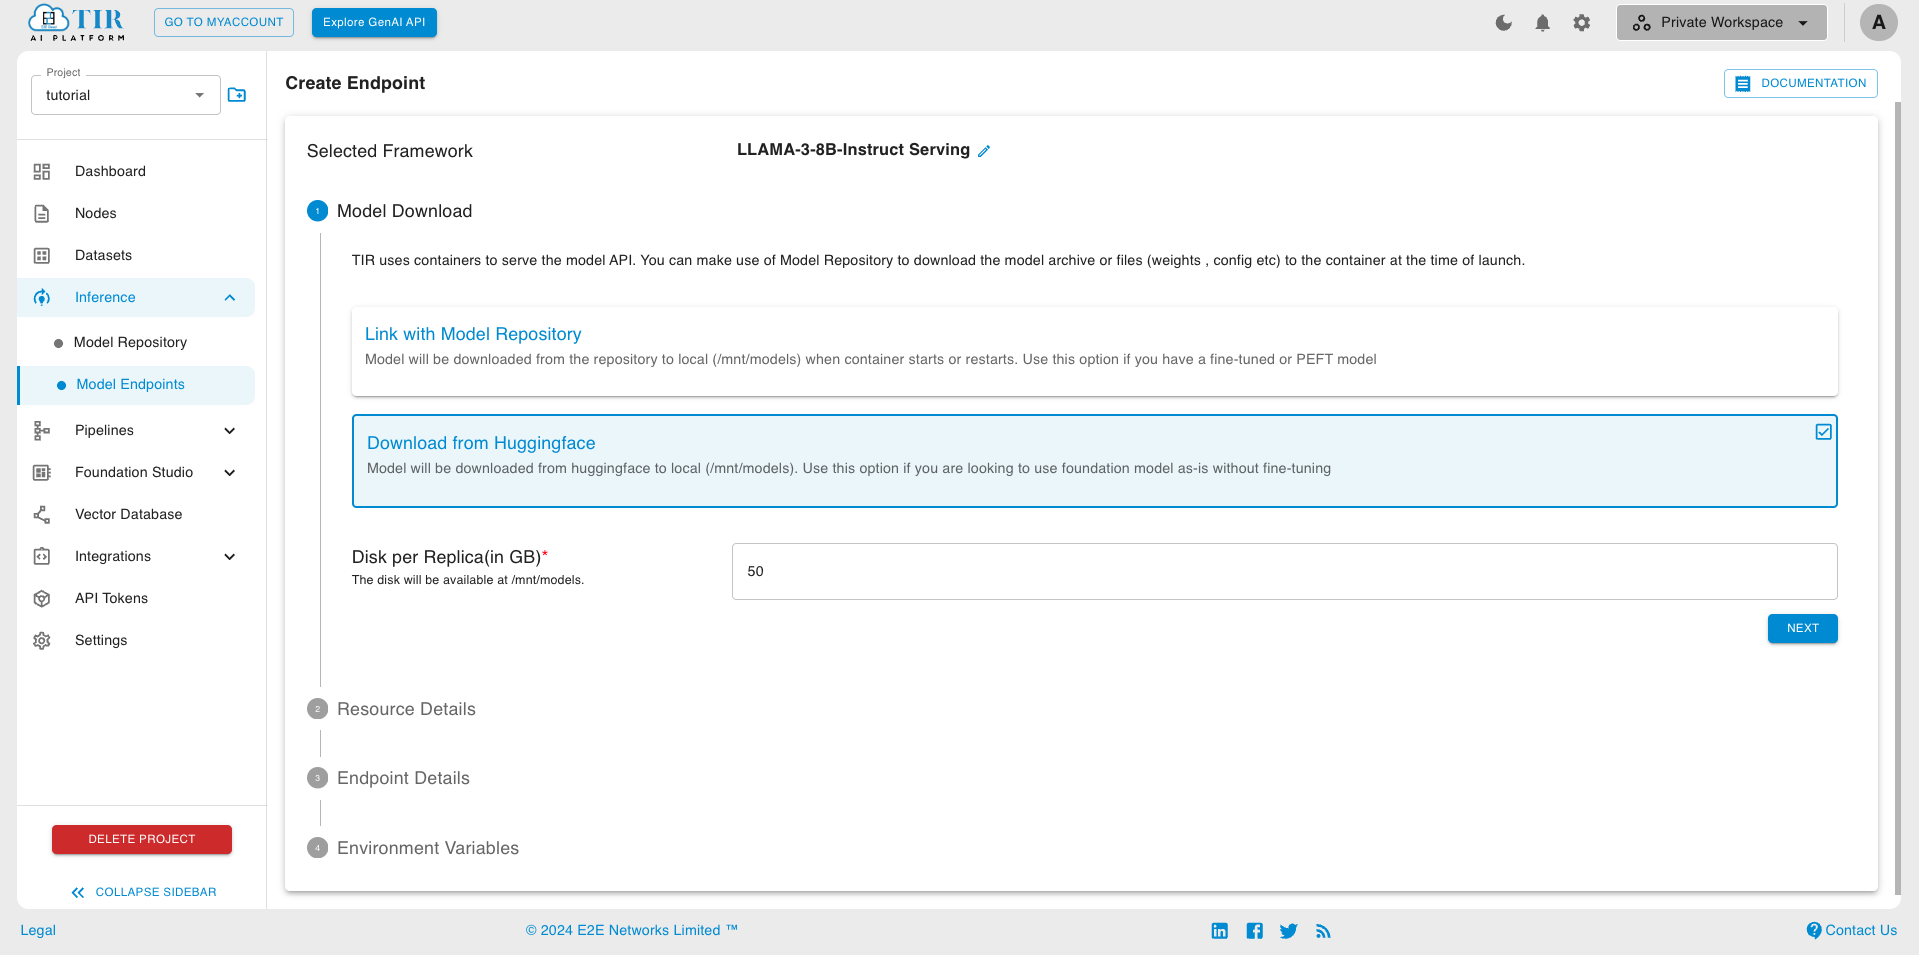Click the Foundation Studio sidebar icon

(x=42, y=473)
